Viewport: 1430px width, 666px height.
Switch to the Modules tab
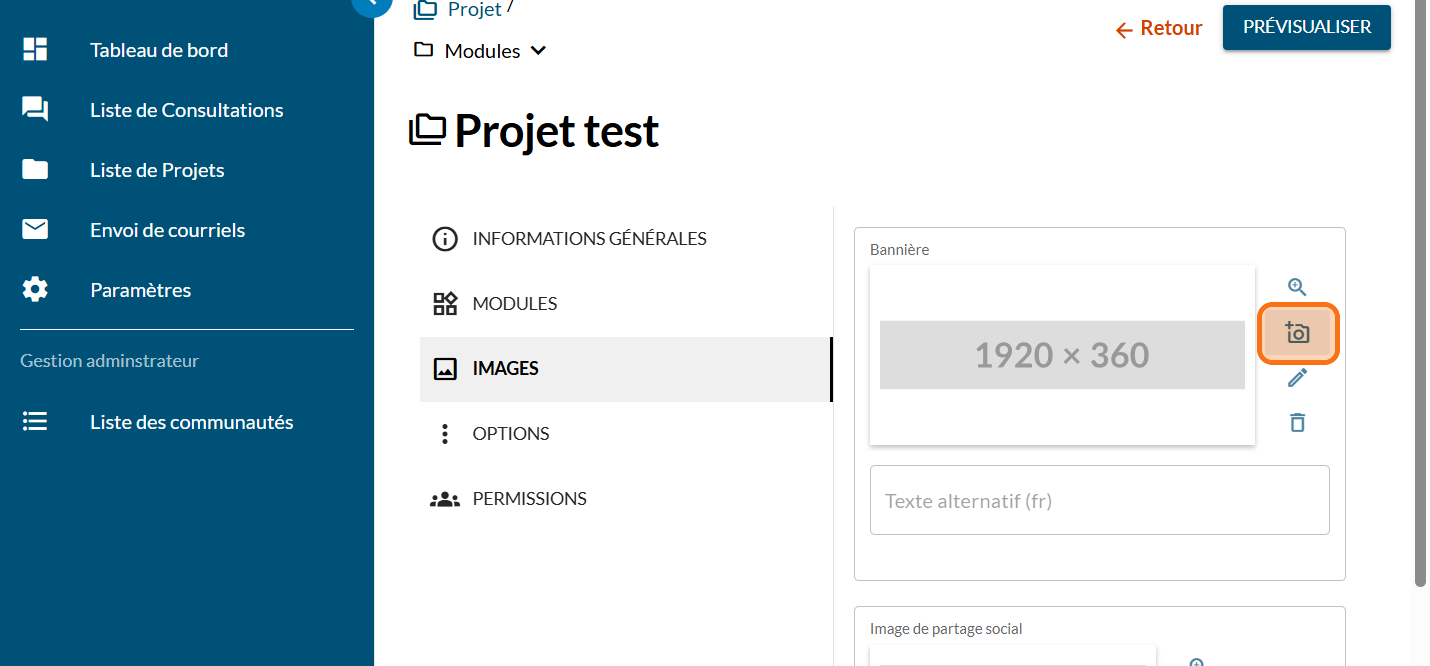coord(514,304)
